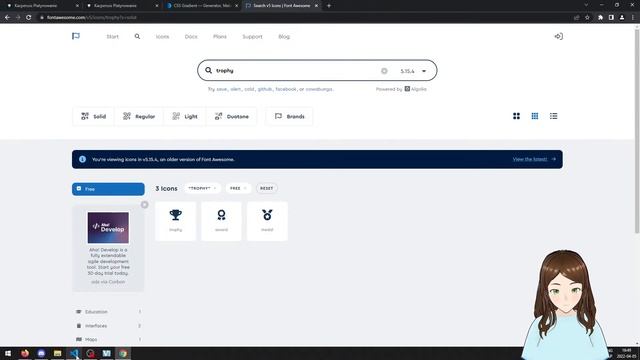Open the Plans navigation link

click(x=220, y=37)
